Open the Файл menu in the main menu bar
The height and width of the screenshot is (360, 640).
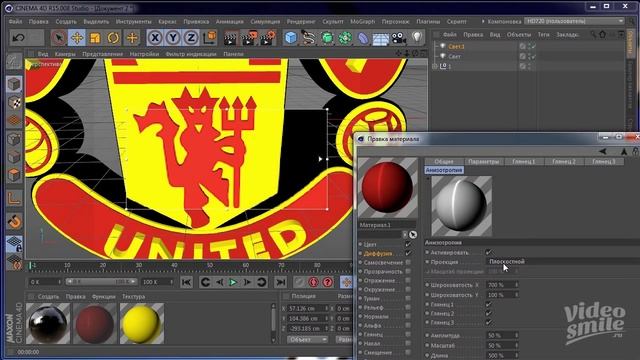(x=16, y=22)
